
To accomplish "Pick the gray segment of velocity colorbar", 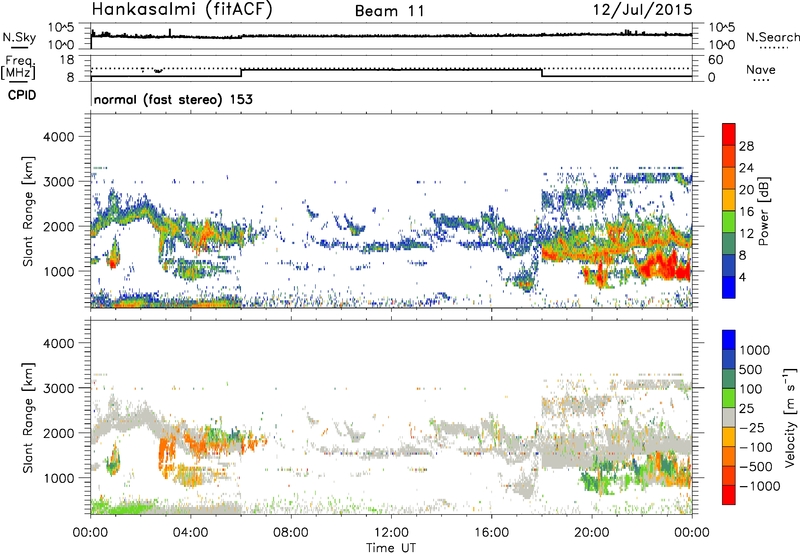I will point(729,418).
